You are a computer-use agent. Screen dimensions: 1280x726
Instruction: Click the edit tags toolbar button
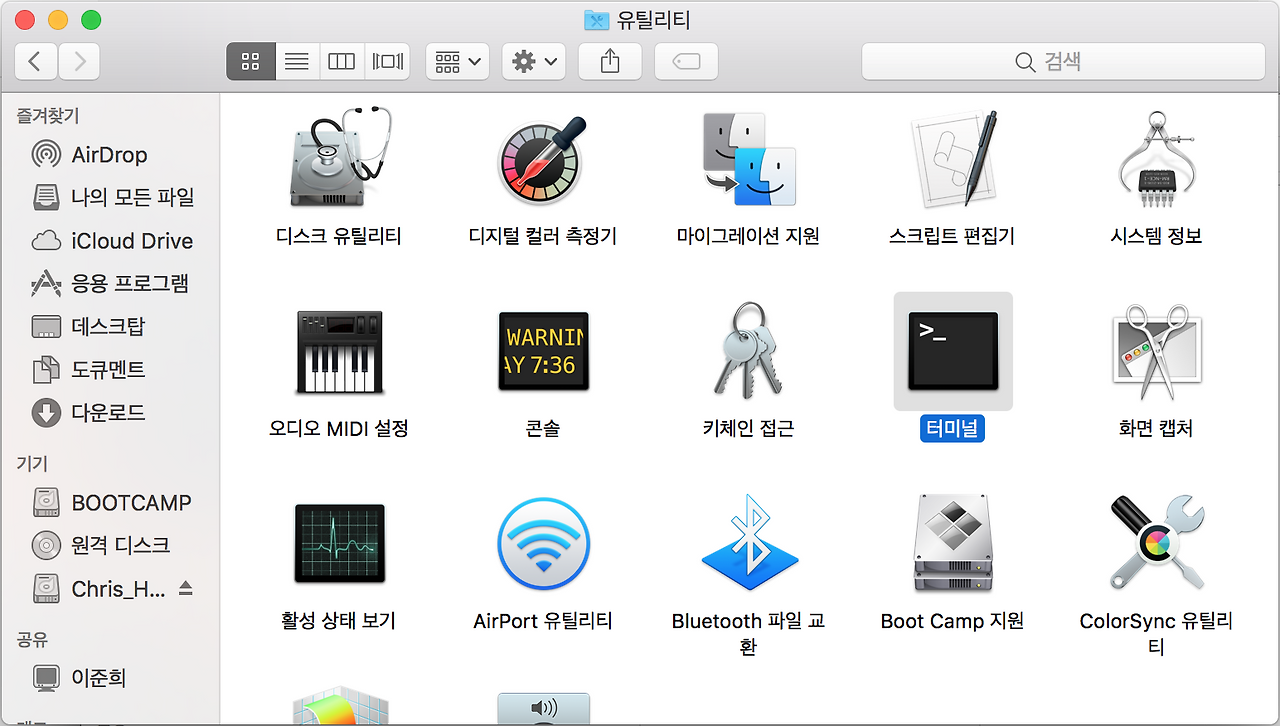tap(686, 62)
